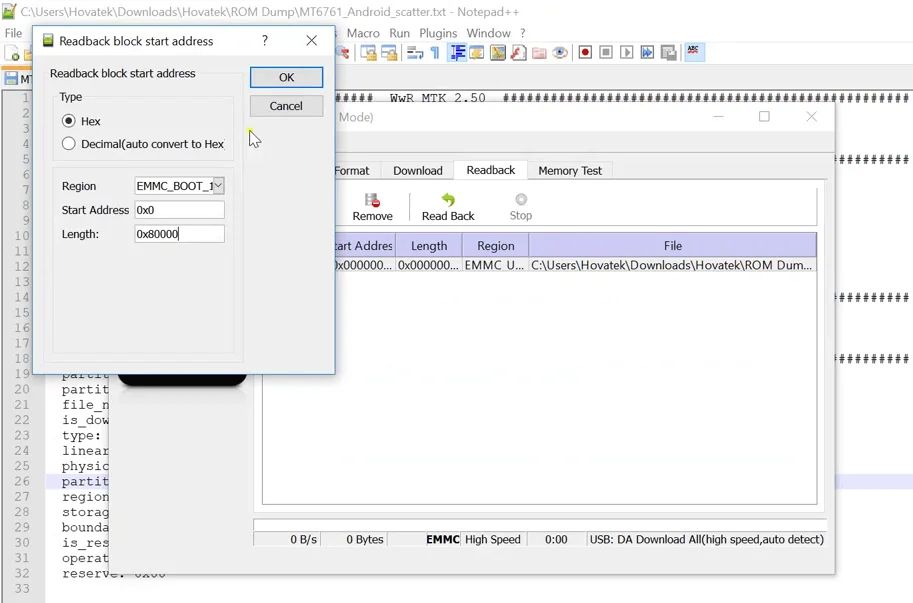Click 'USB: DA Download All' status text

point(706,540)
